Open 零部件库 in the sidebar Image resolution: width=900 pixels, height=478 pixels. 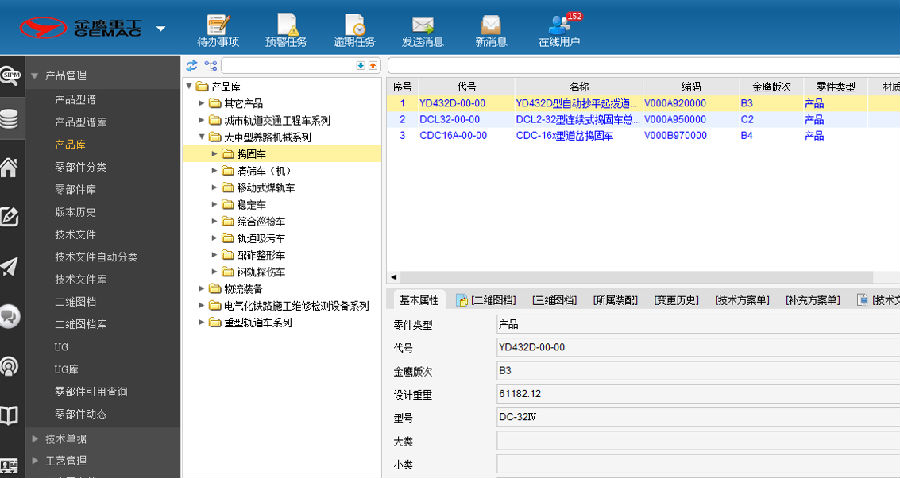click(x=75, y=189)
